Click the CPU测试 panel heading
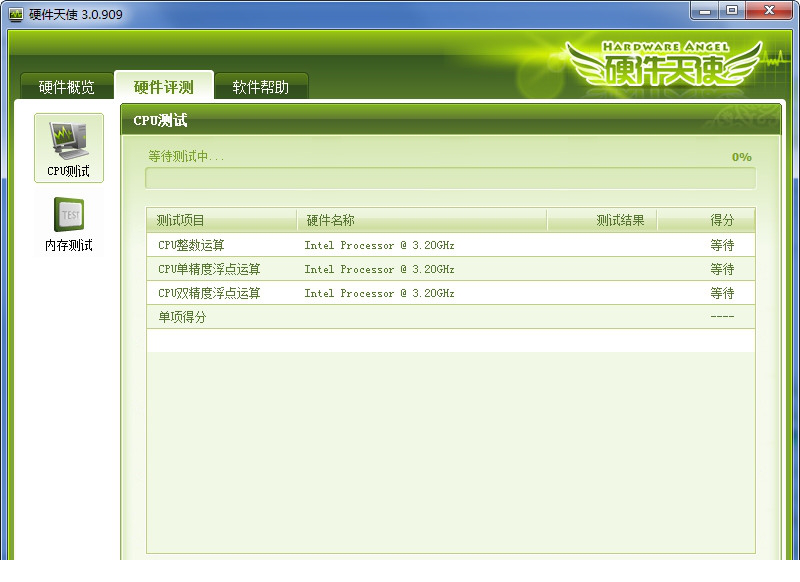This screenshot has width=800, height=582. (160, 120)
